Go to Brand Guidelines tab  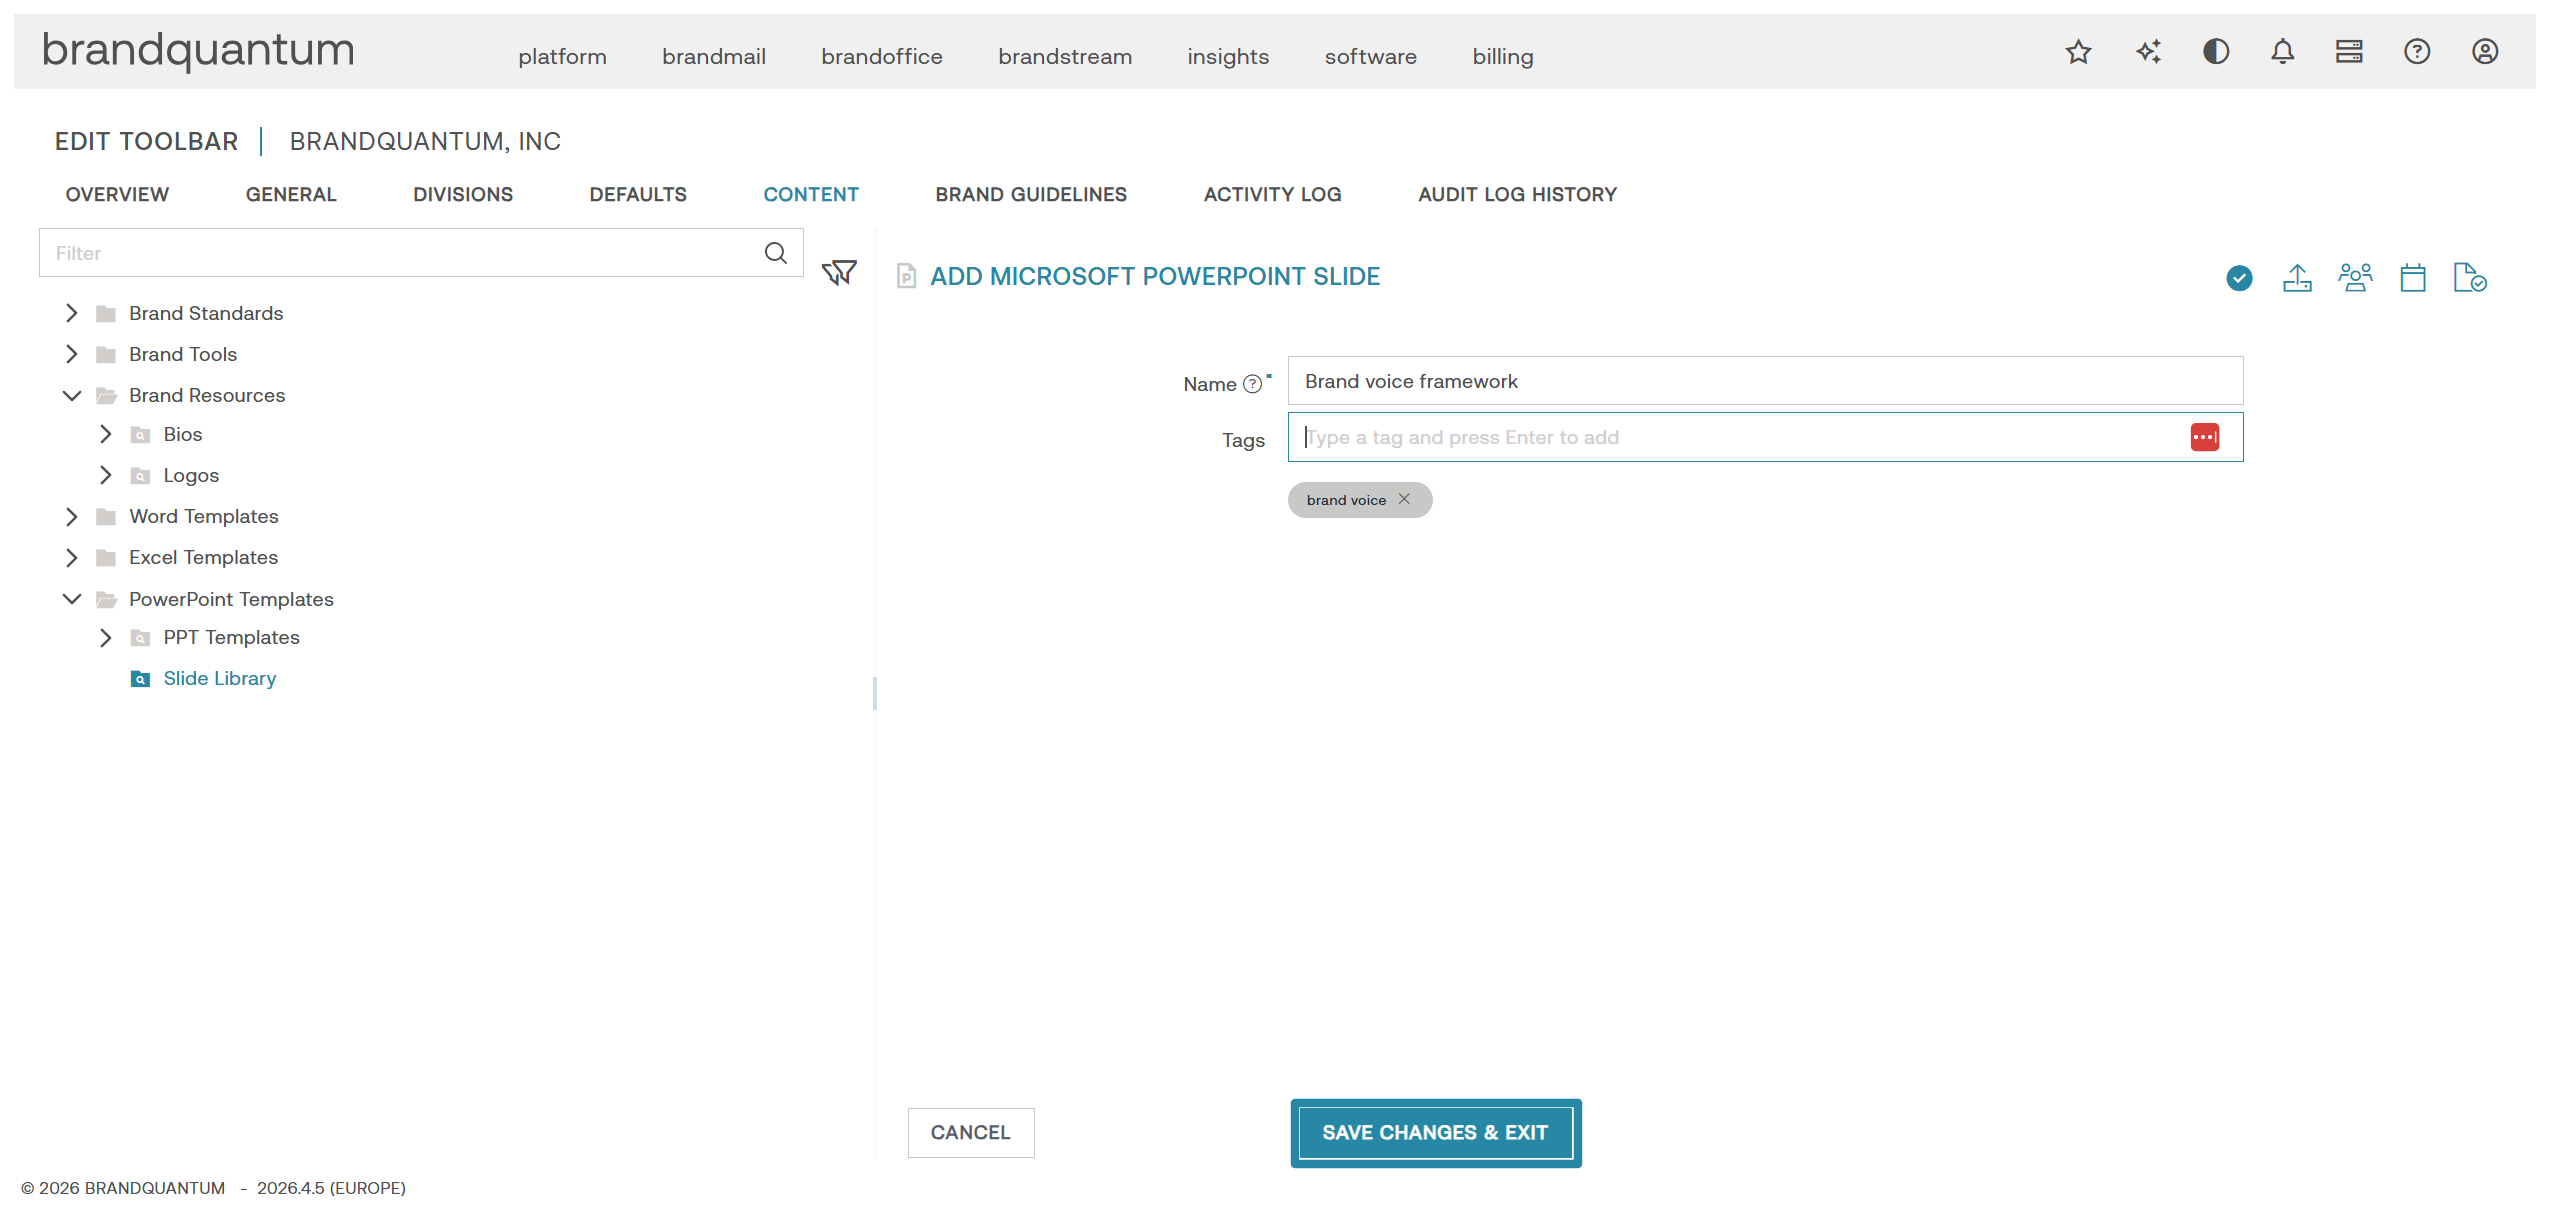tap(1031, 194)
